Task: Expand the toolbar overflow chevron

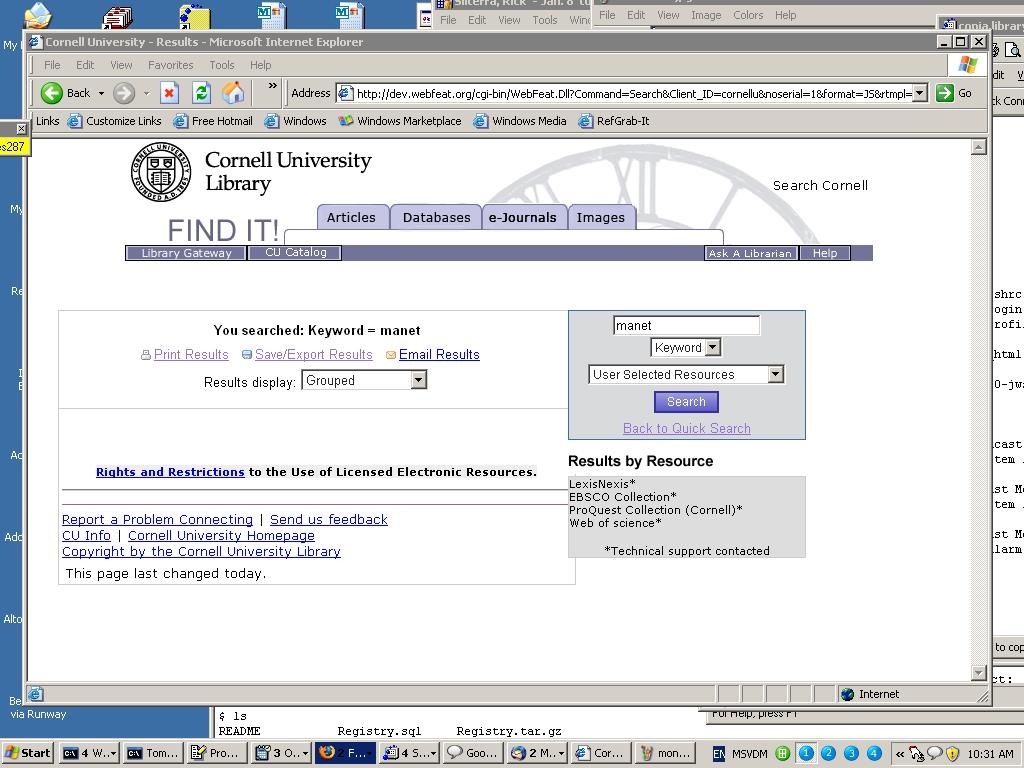Action: click(273, 86)
